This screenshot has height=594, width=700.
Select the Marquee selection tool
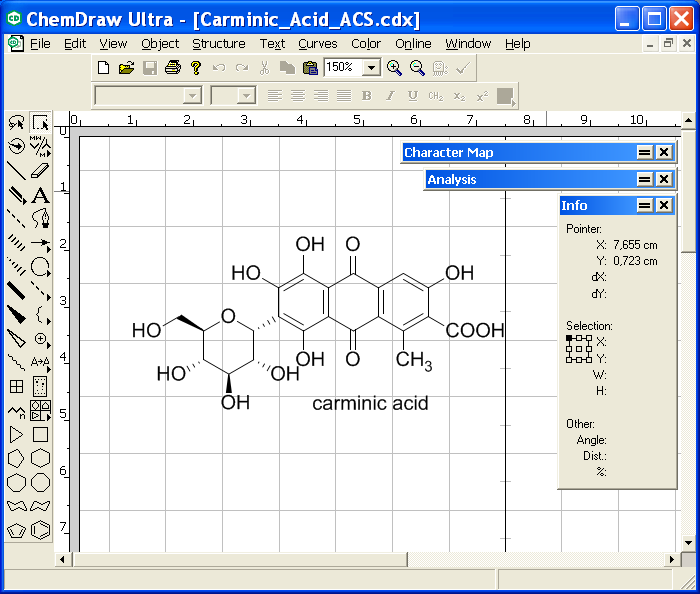coord(40,122)
